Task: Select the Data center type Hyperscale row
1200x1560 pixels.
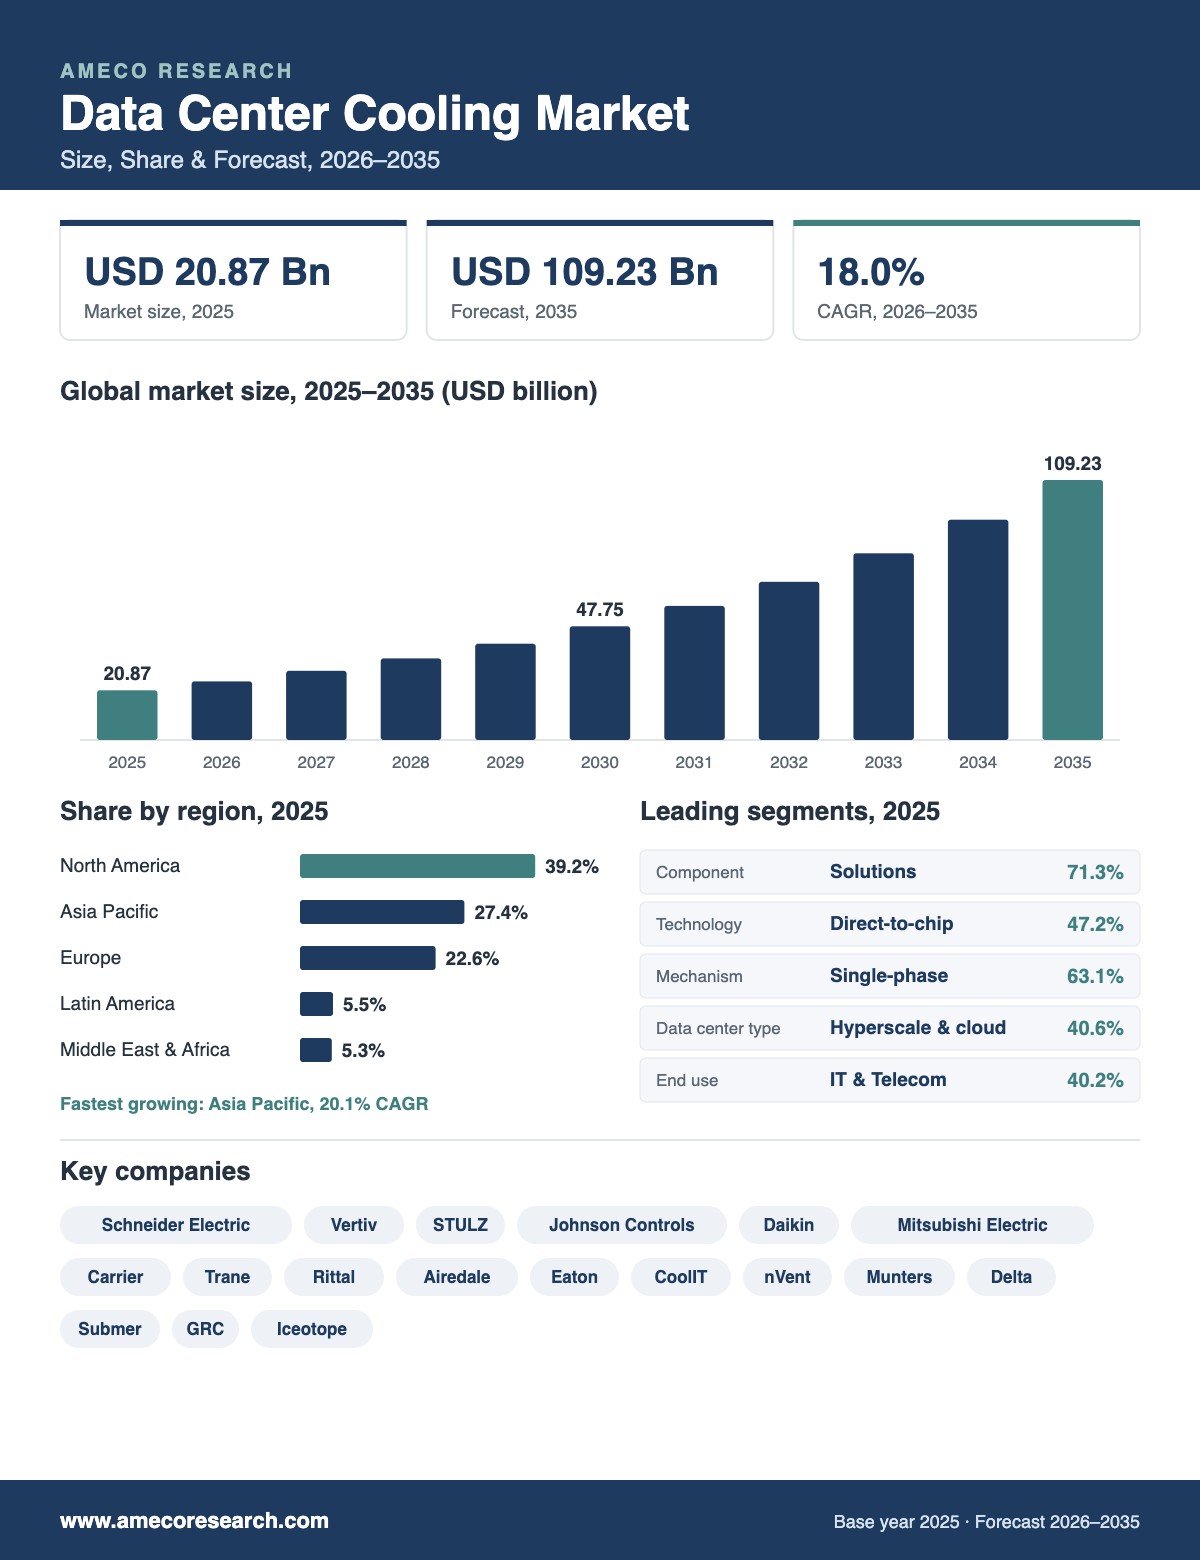Action: click(890, 1028)
